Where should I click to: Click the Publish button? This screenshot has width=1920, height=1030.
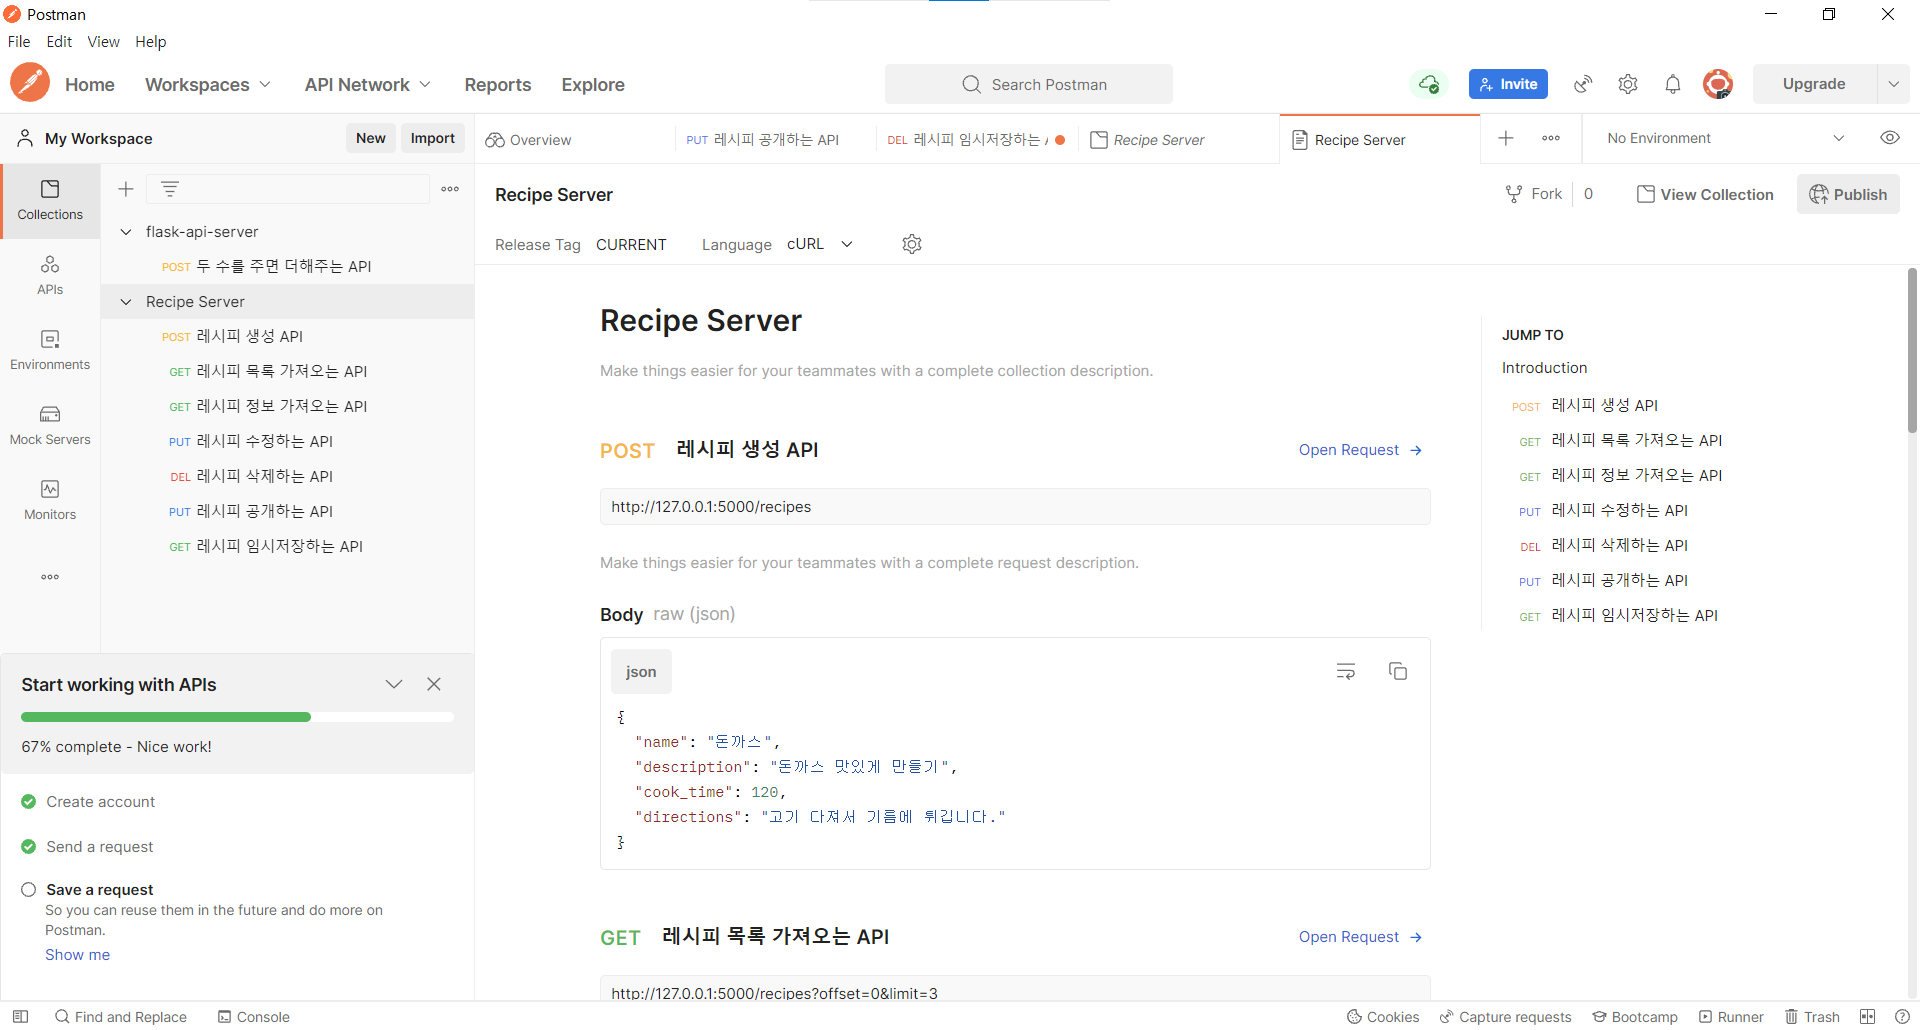(x=1848, y=194)
